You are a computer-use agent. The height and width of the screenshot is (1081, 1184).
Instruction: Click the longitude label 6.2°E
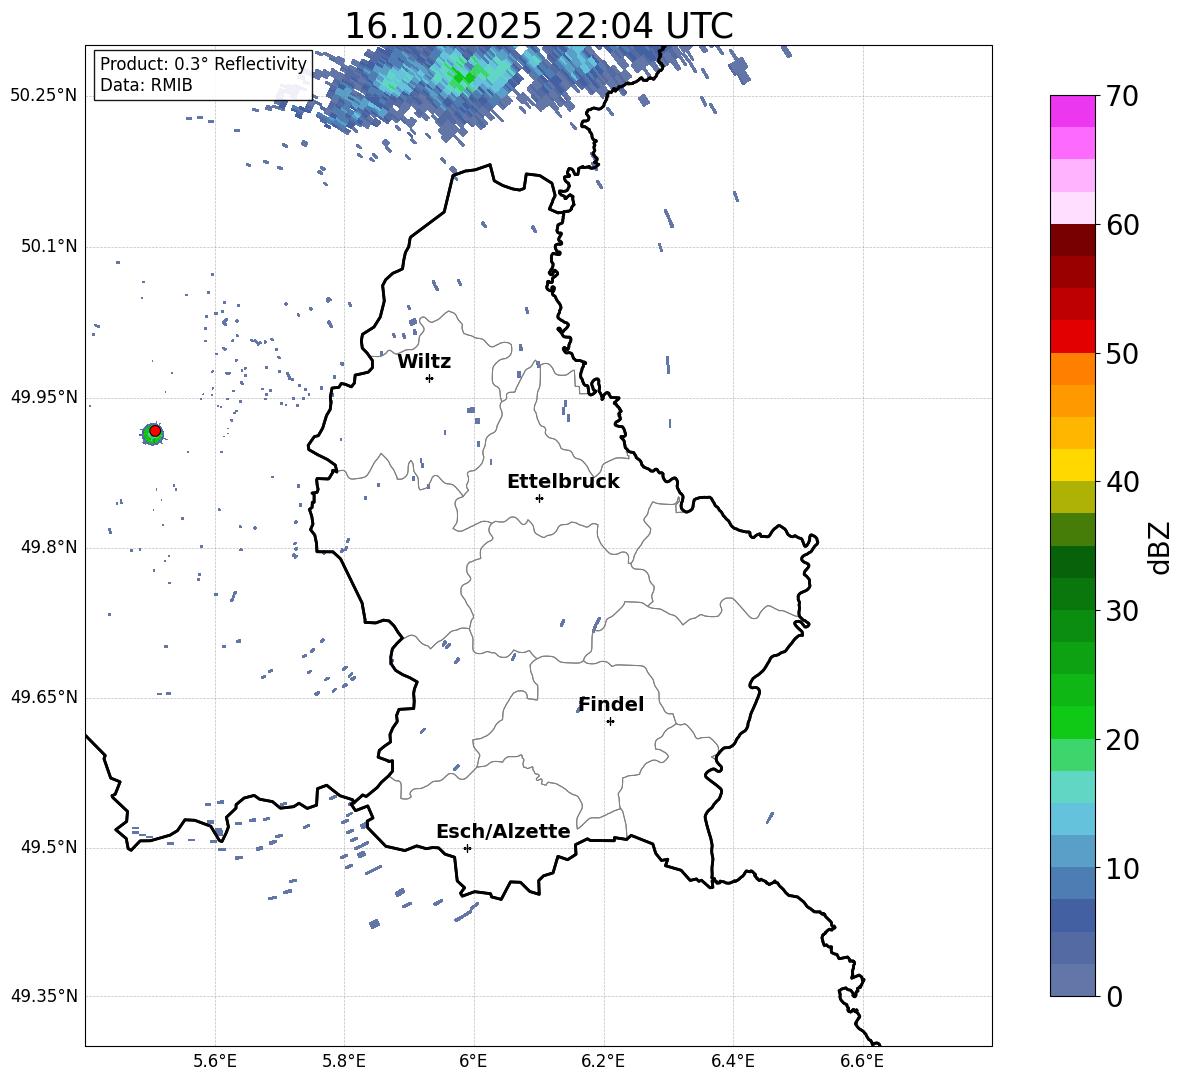coord(603,1061)
